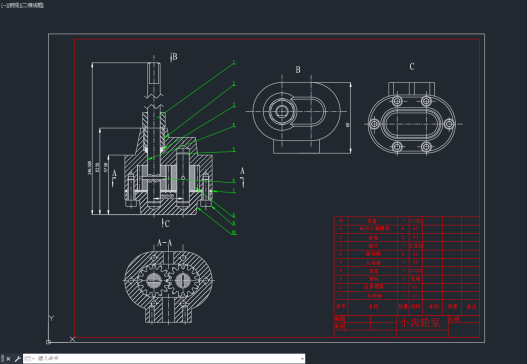The image size is (527, 364).
Task: Select the view label B above the top view
Action: pyautogui.click(x=298, y=70)
